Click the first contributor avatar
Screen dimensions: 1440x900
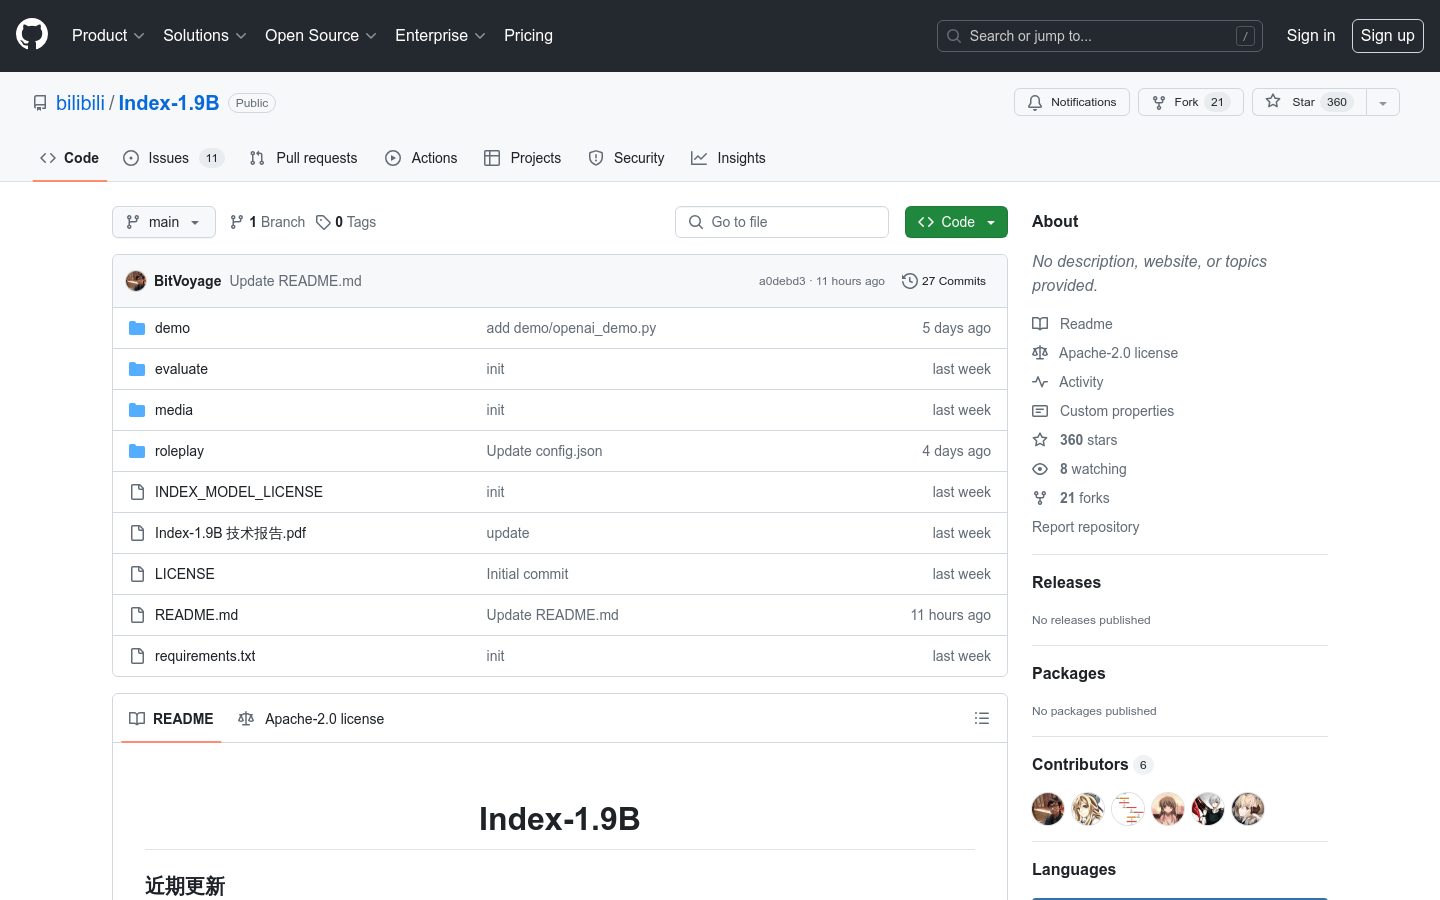click(x=1048, y=809)
